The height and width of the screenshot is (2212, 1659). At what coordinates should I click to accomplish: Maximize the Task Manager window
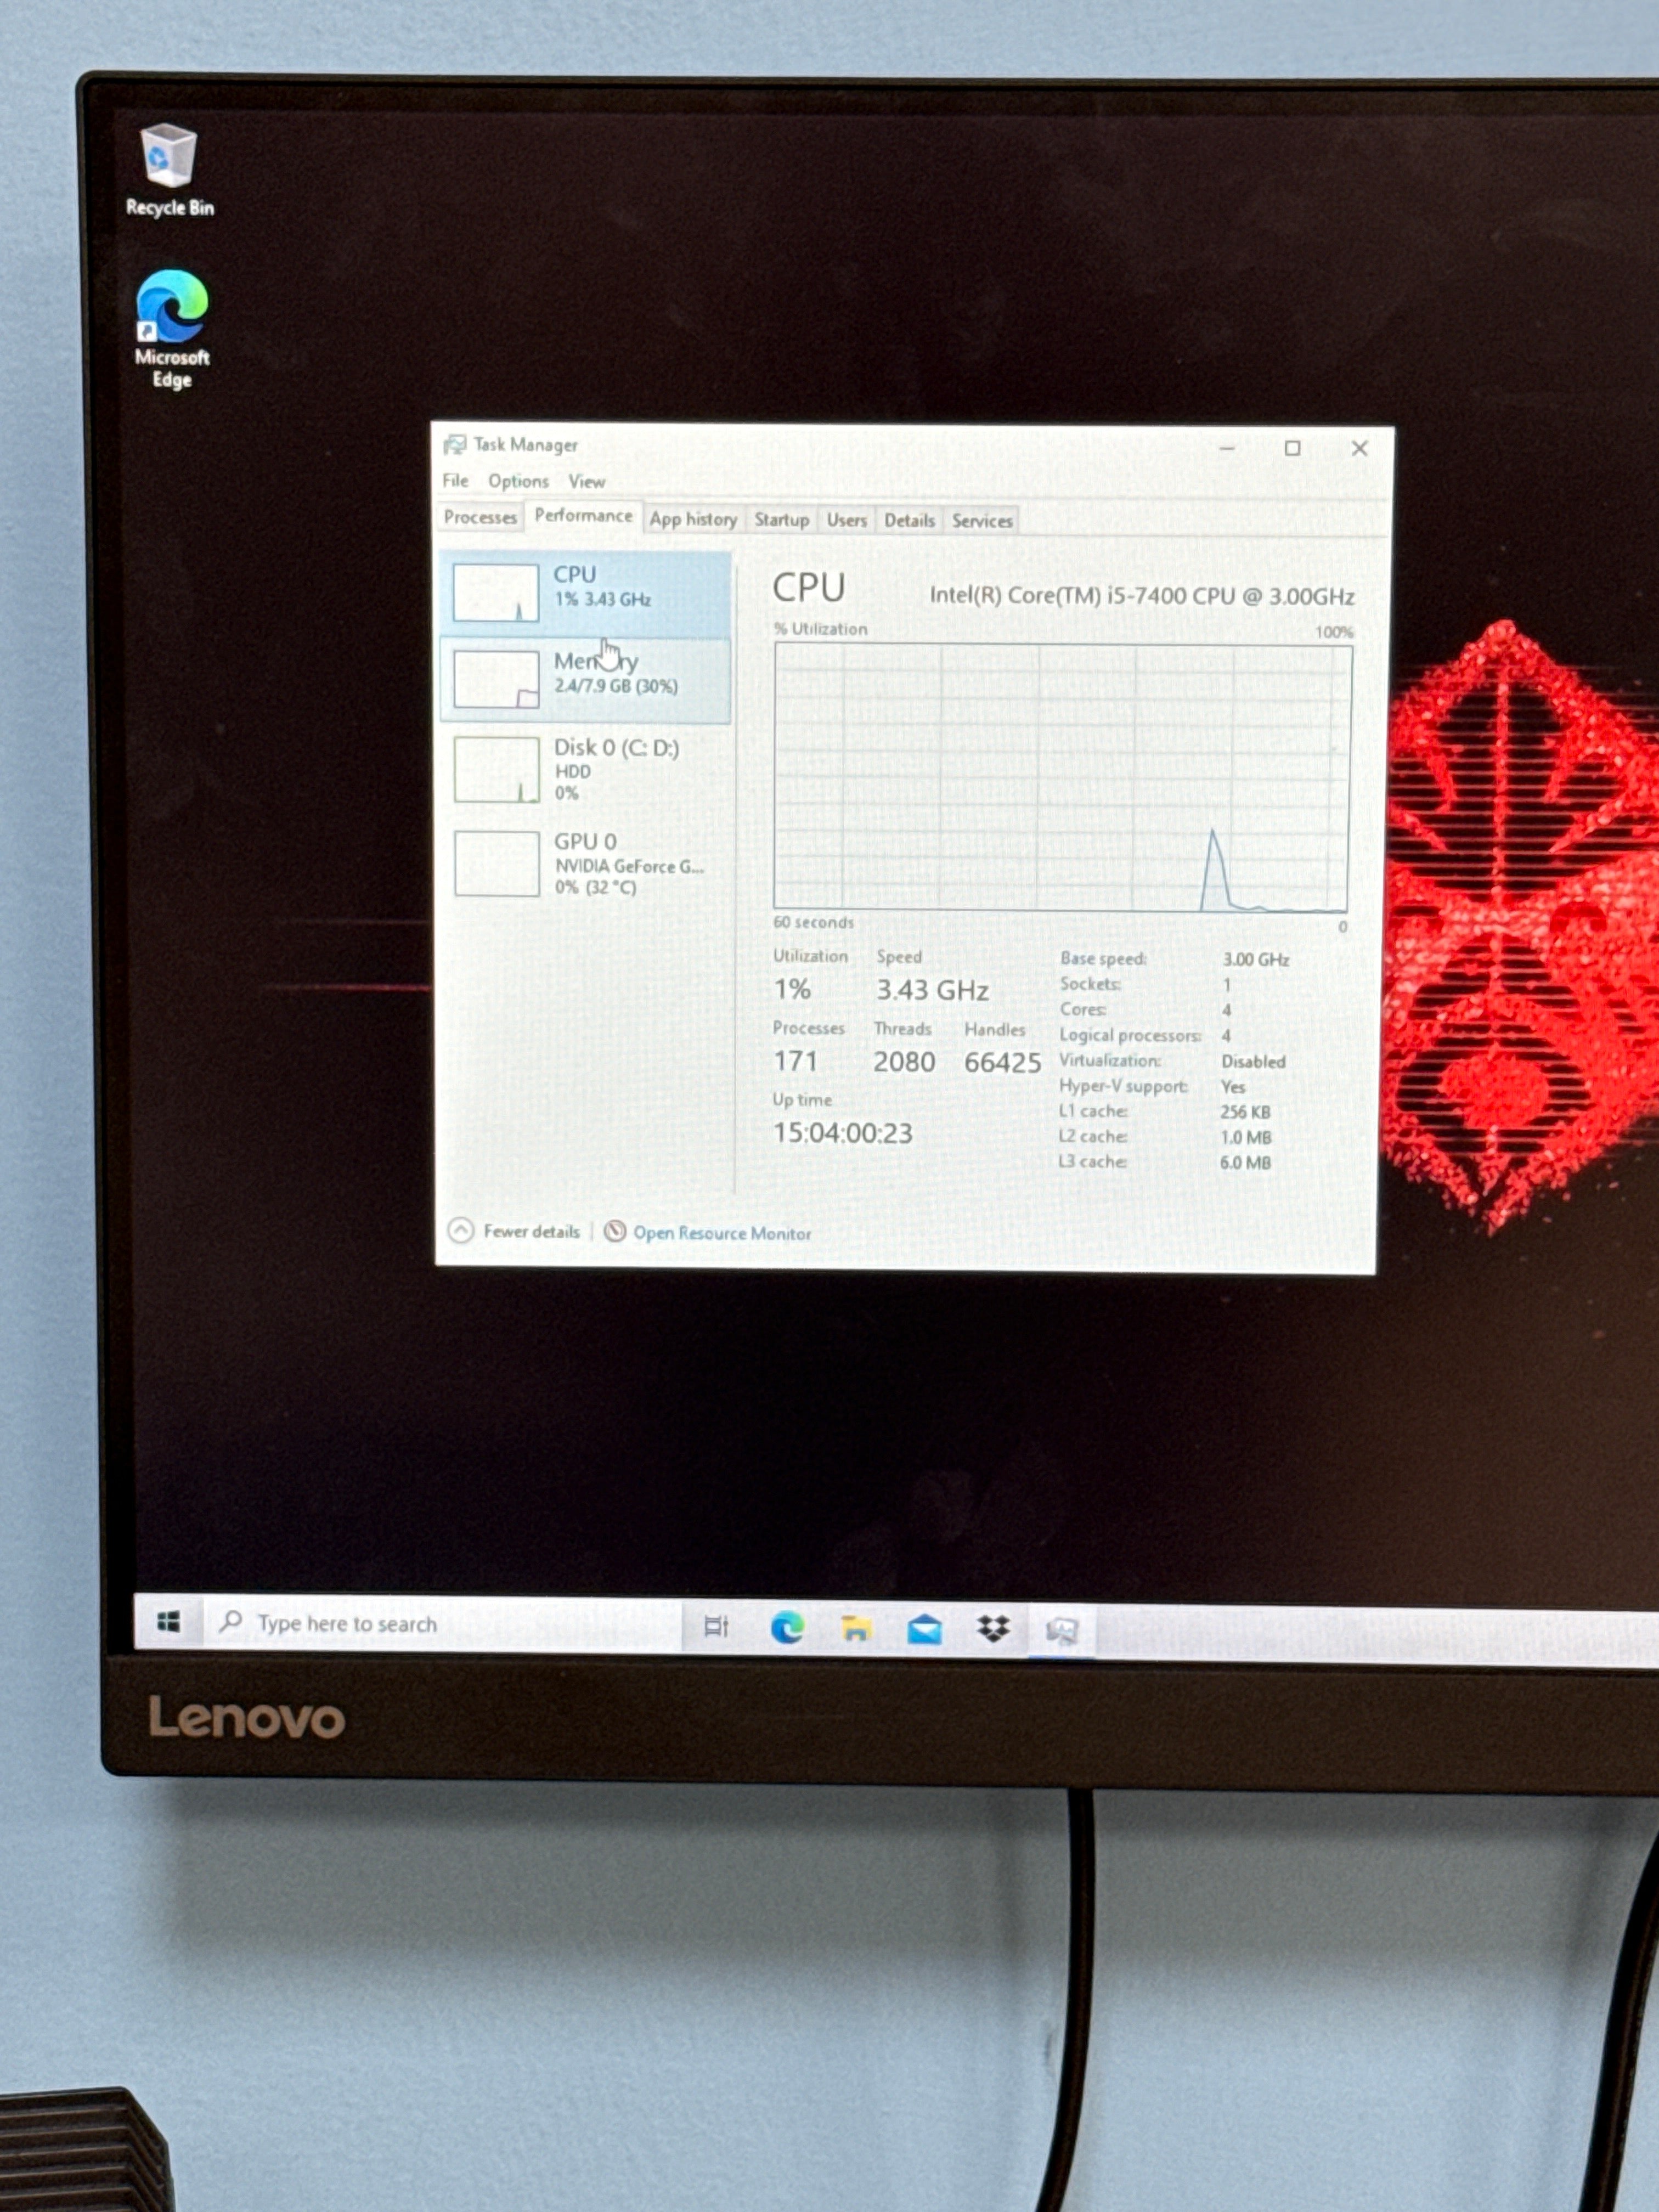click(x=1292, y=448)
